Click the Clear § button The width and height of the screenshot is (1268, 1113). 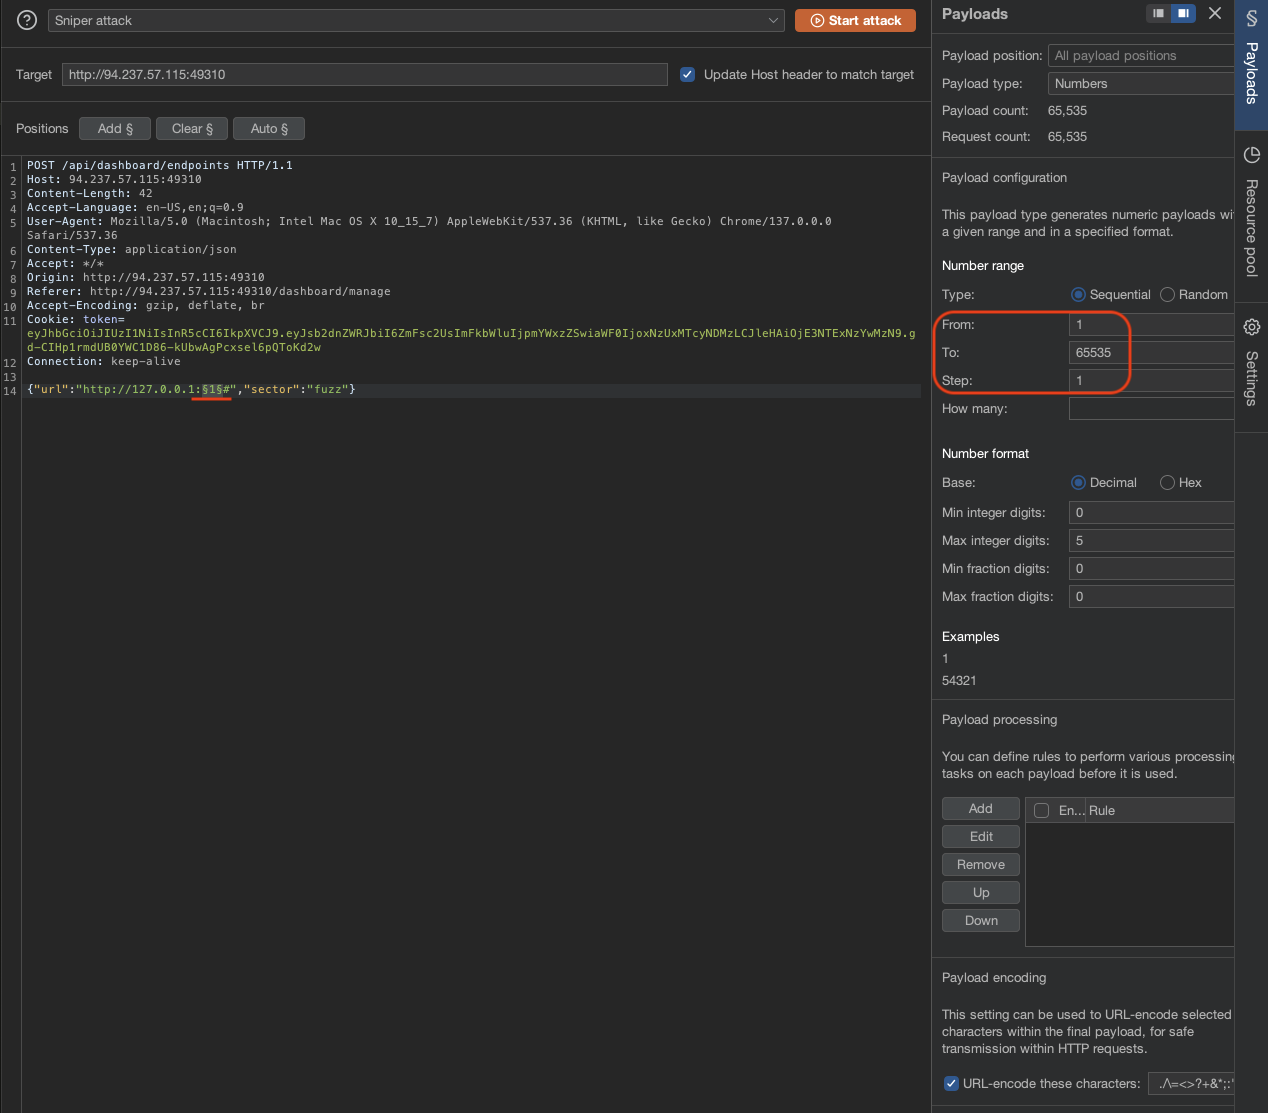pyautogui.click(x=192, y=129)
